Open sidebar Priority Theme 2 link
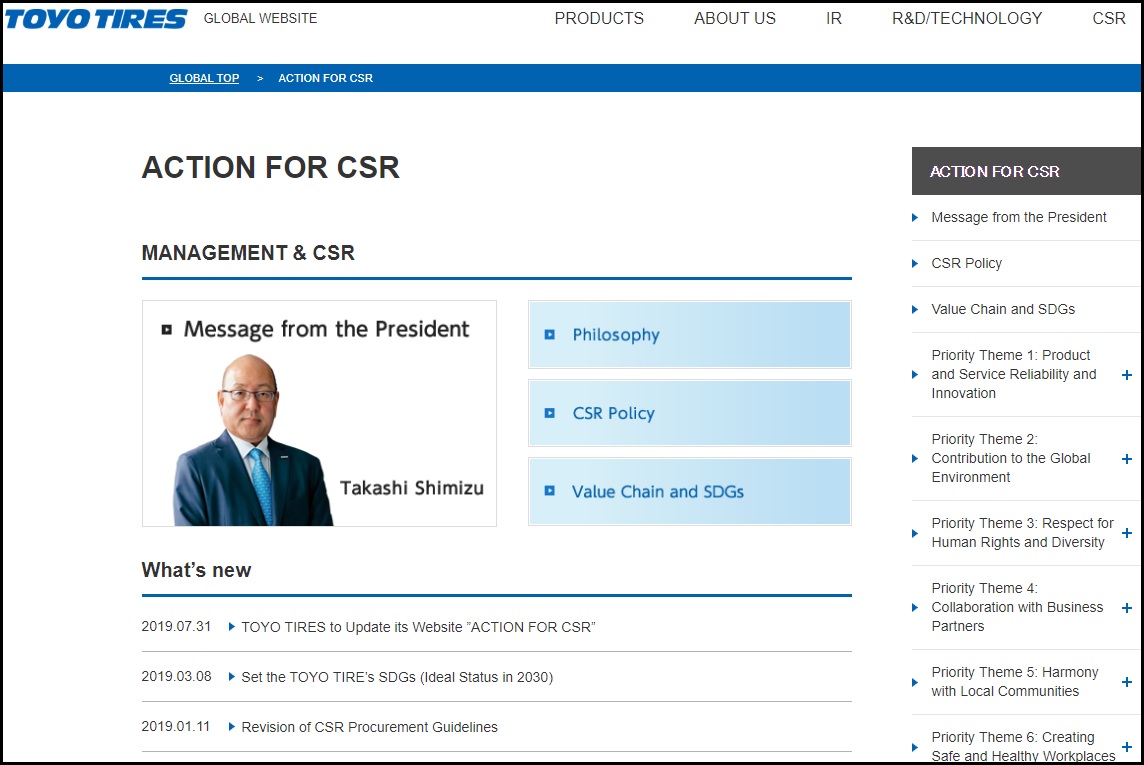Image resolution: width=1144 pixels, height=765 pixels. pyautogui.click(x=1010, y=458)
